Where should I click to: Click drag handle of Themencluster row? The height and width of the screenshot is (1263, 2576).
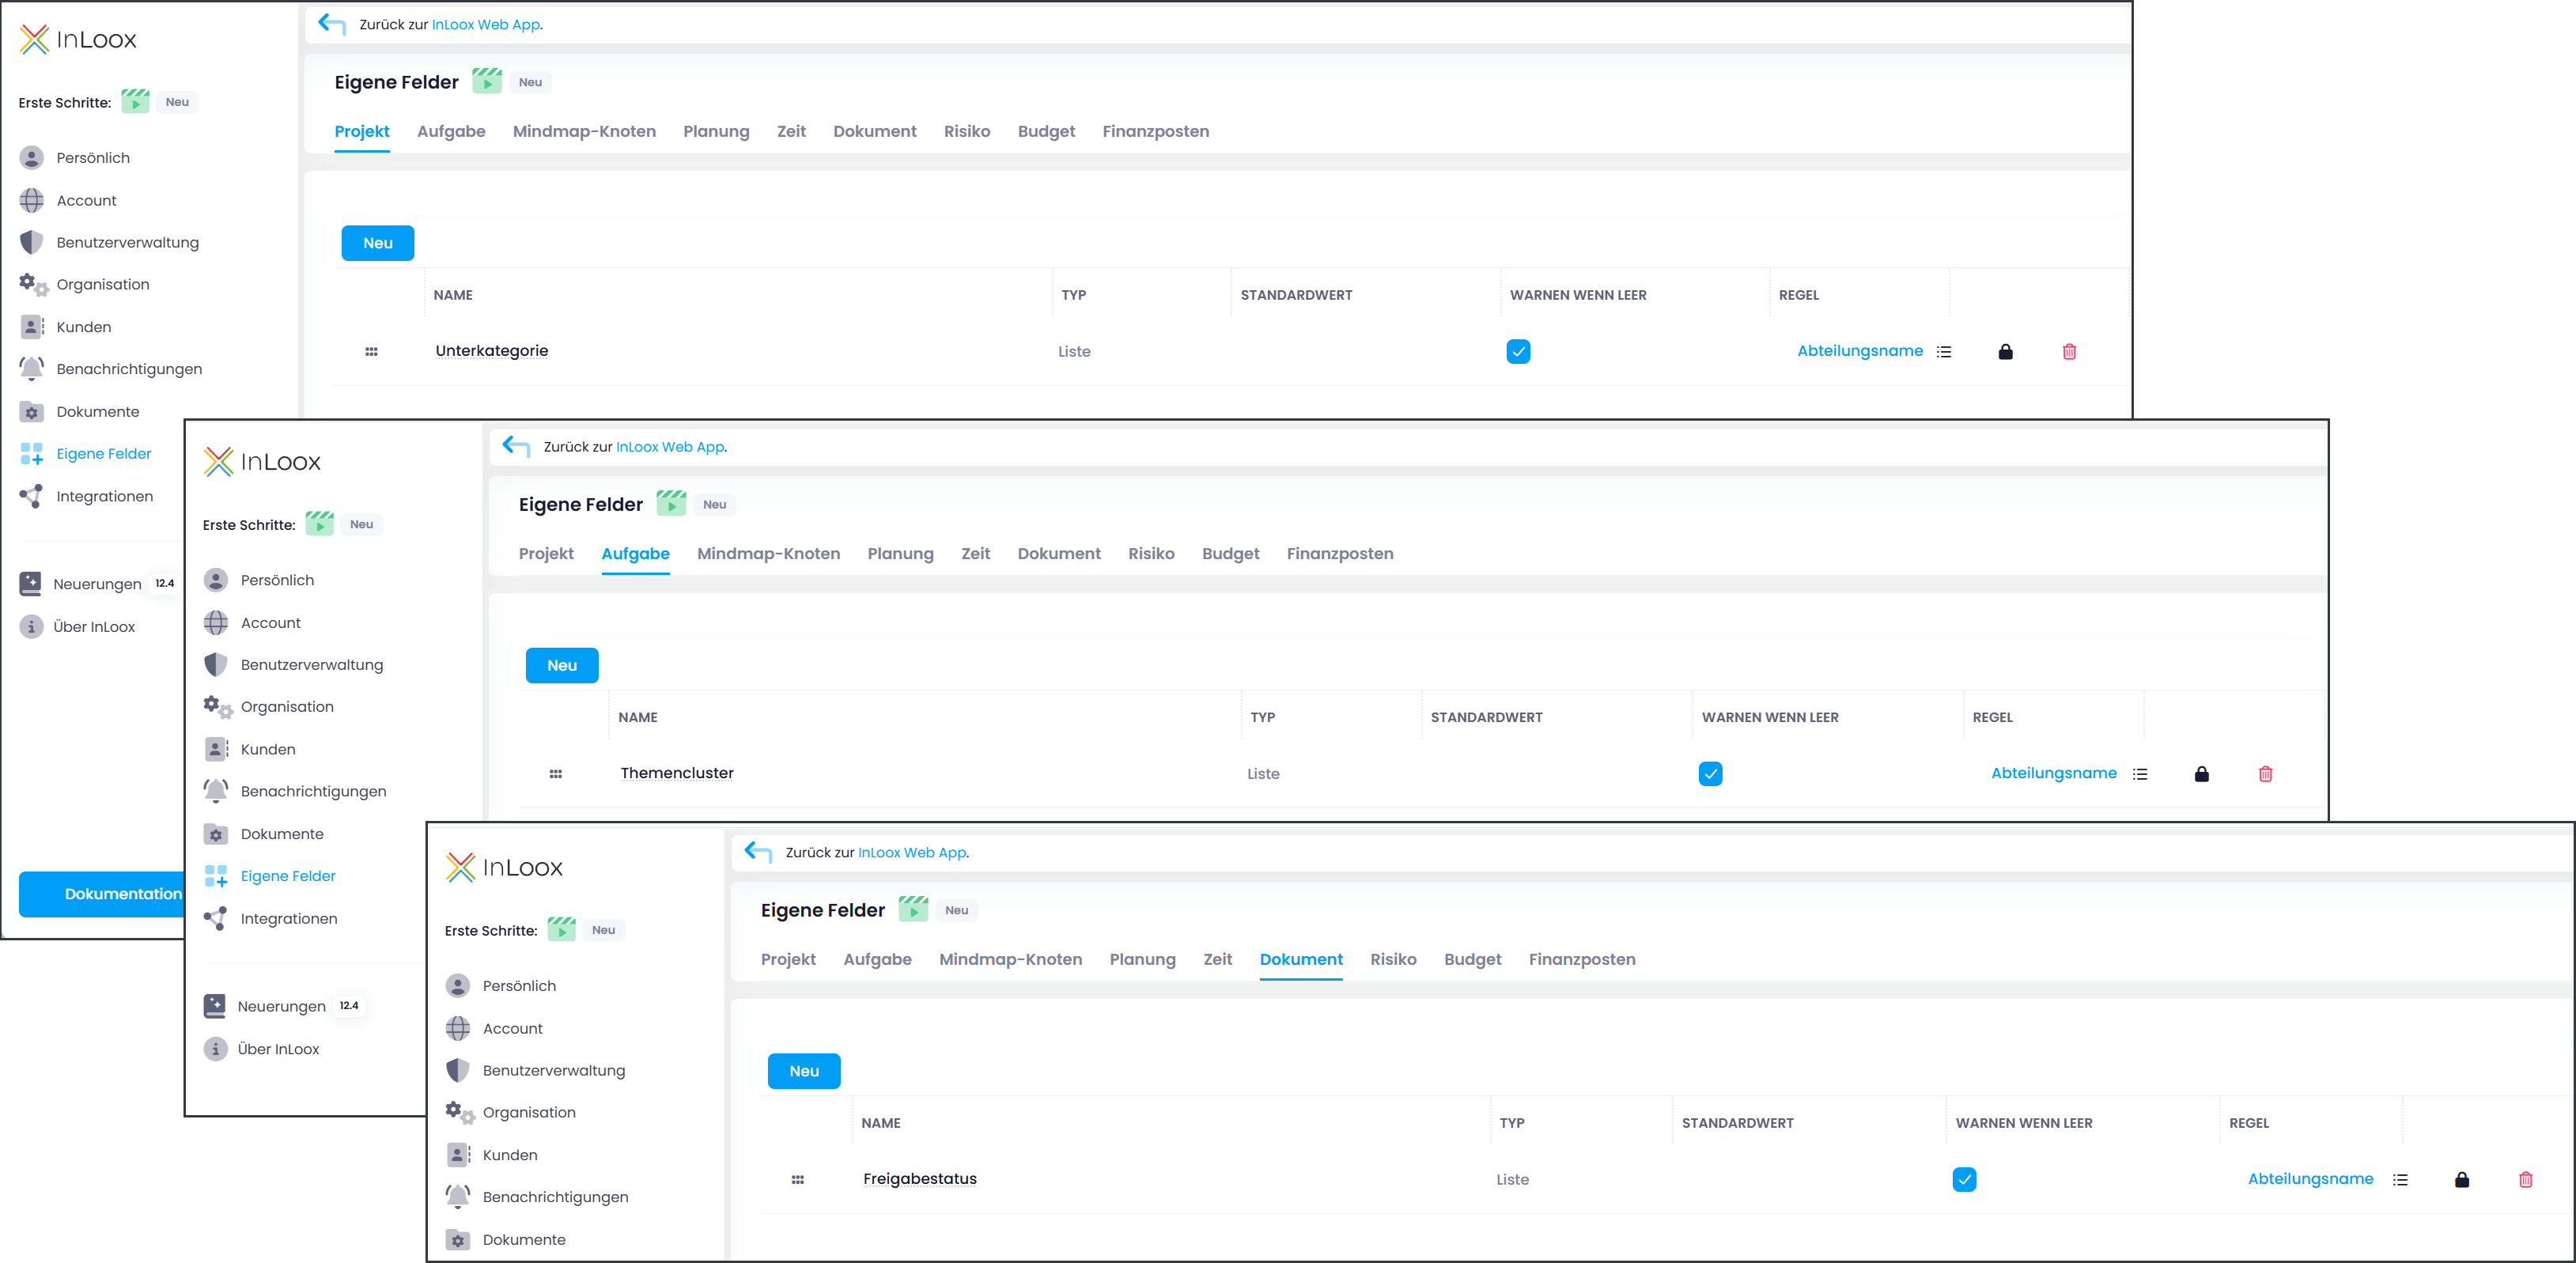click(x=555, y=773)
